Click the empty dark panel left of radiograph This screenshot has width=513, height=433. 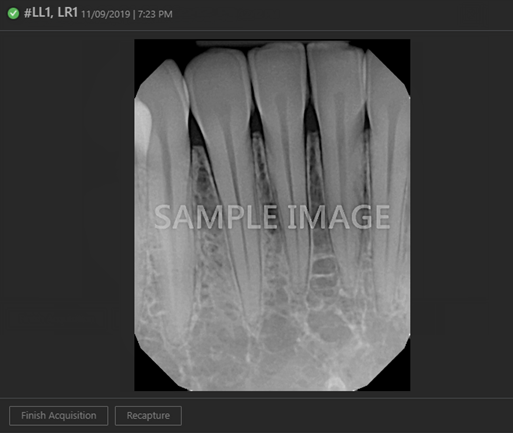(x=67, y=213)
